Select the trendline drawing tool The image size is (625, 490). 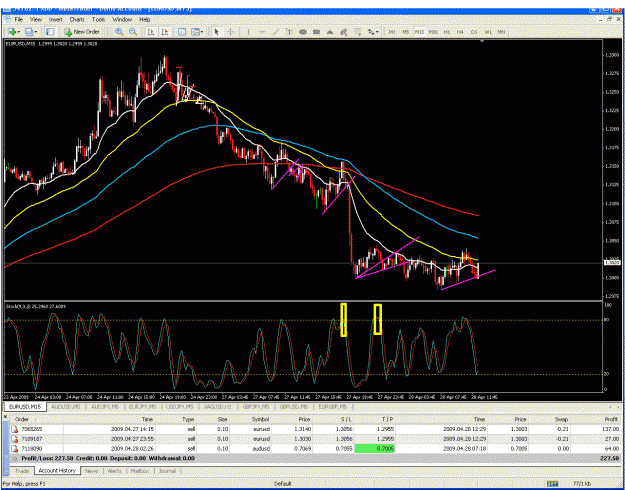[275, 32]
